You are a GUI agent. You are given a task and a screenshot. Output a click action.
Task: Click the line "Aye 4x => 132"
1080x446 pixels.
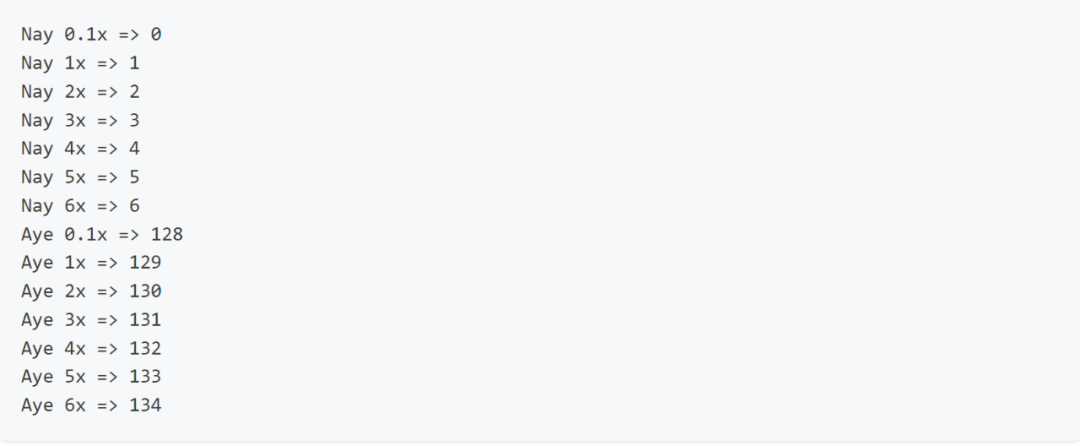91,348
